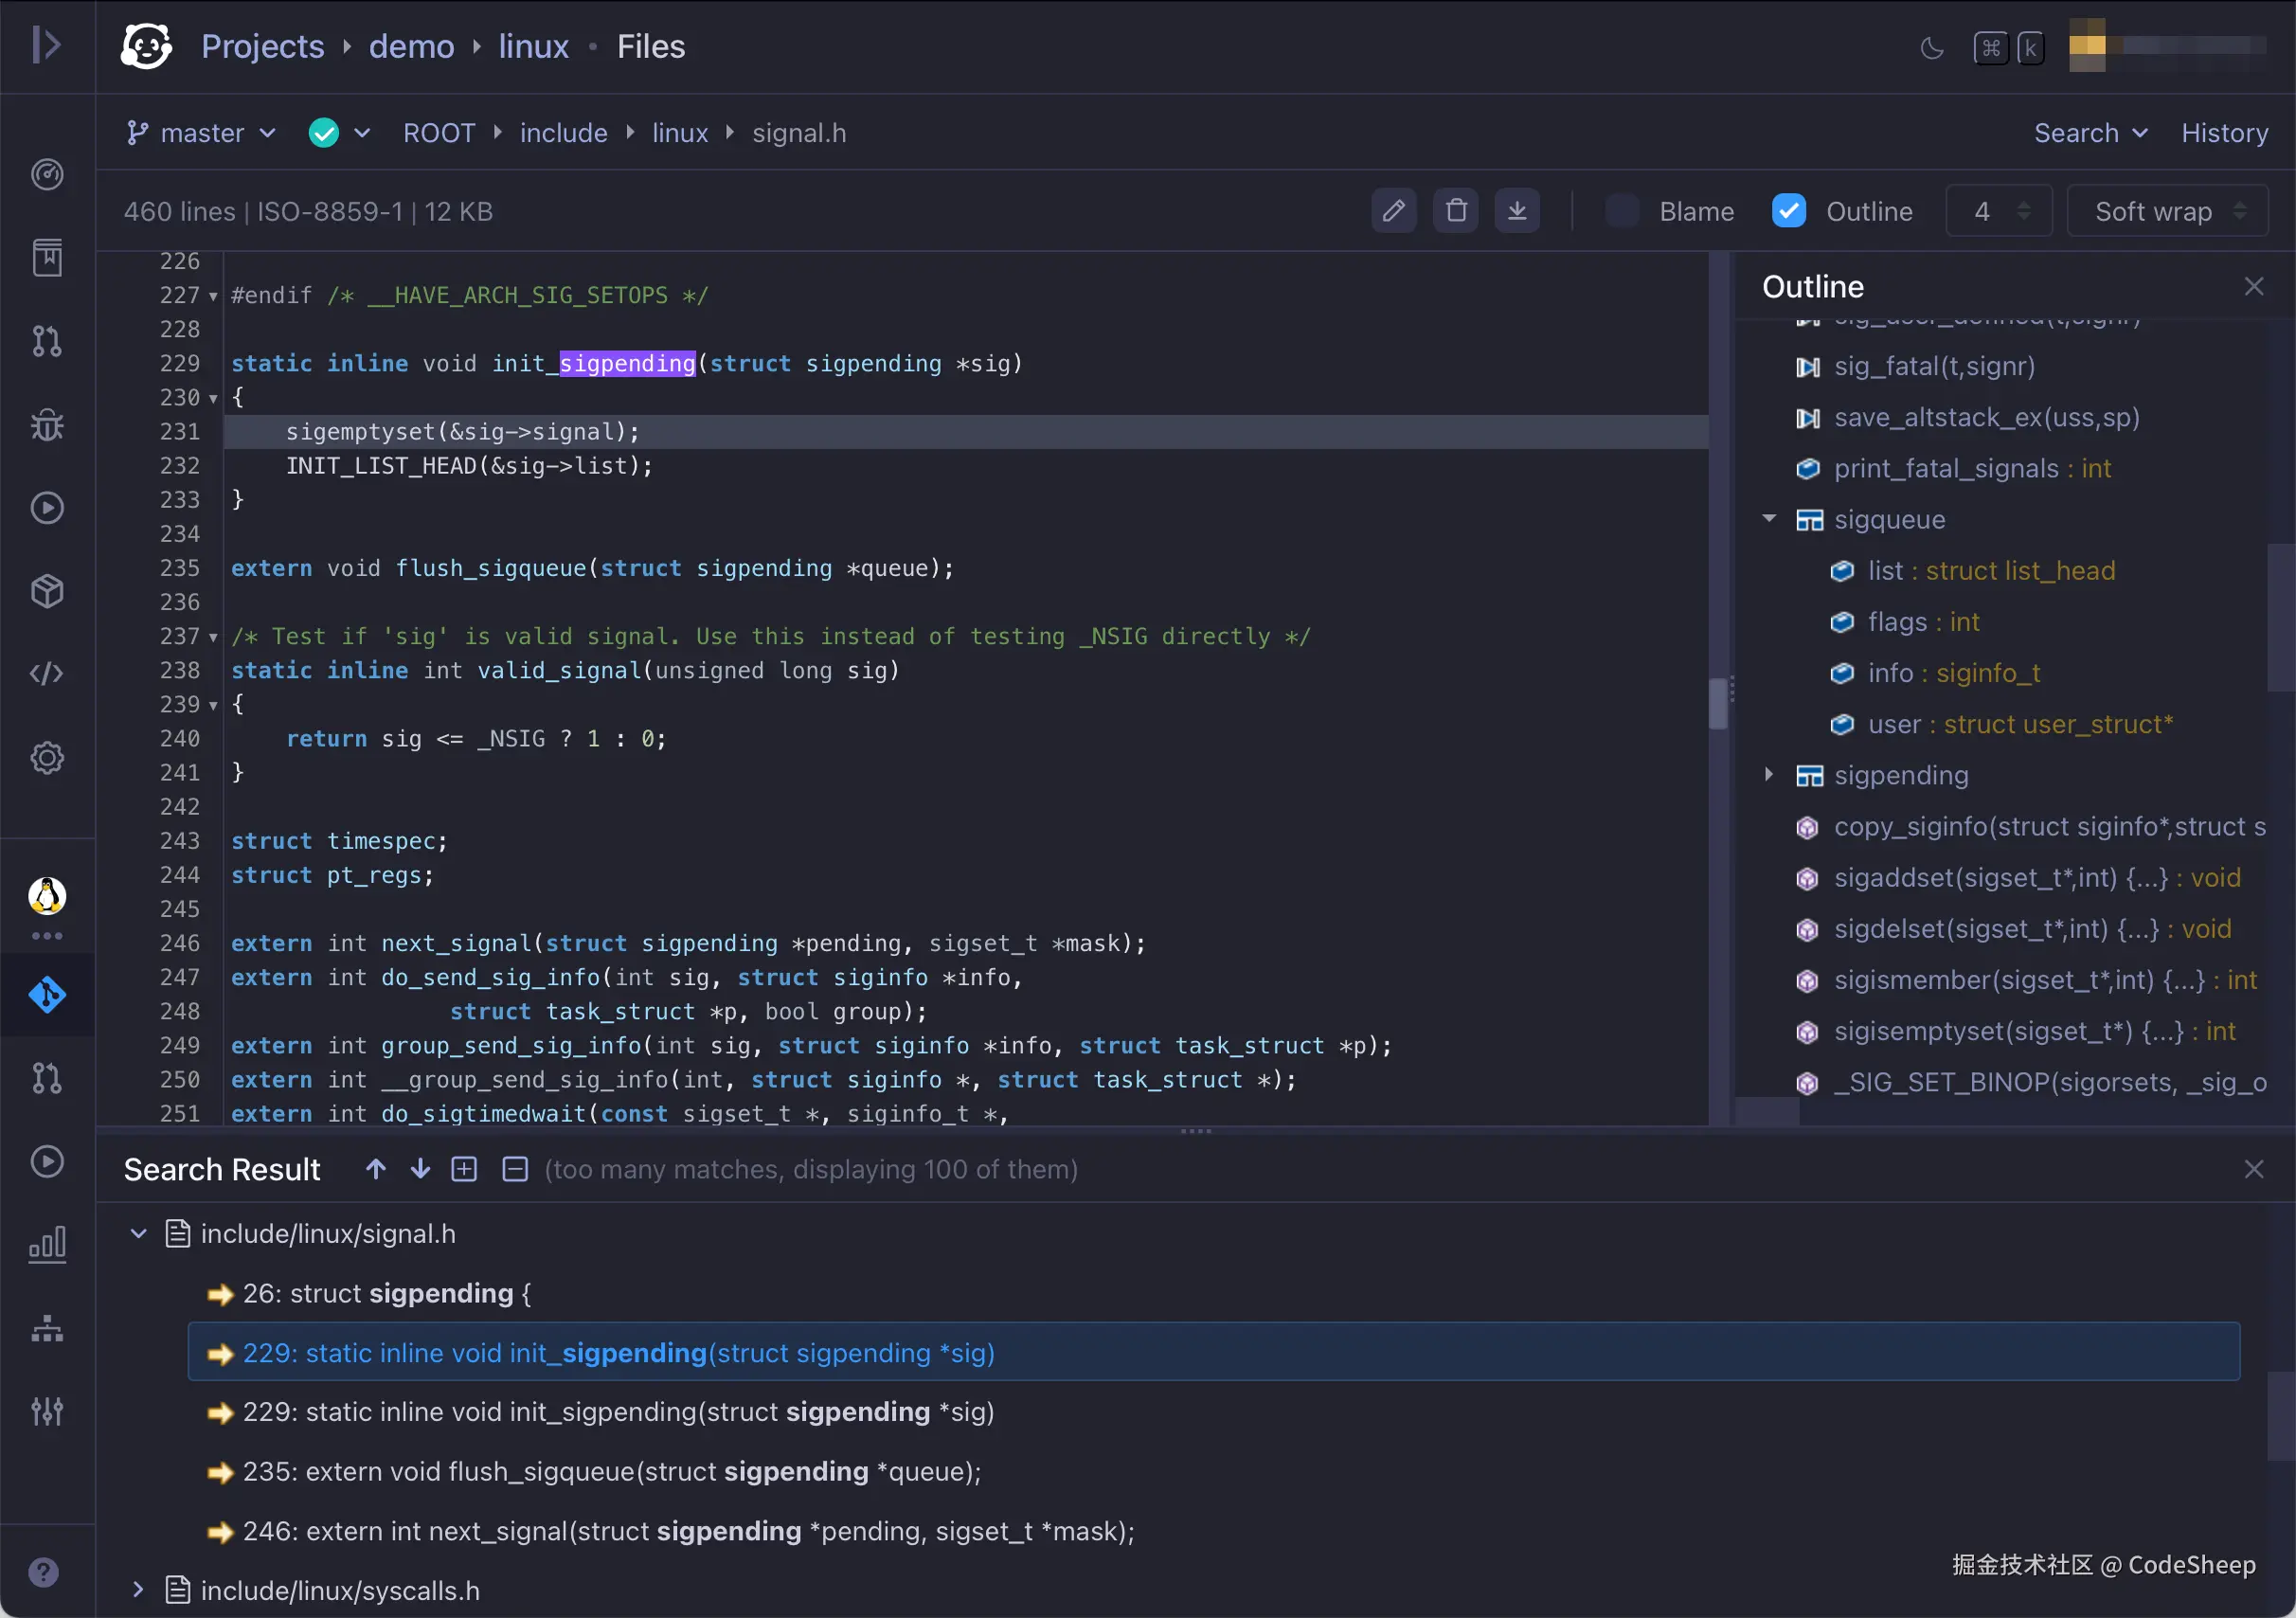Go to previous search match arrow
The image size is (2296, 1618).
(x=375, y=1169)
